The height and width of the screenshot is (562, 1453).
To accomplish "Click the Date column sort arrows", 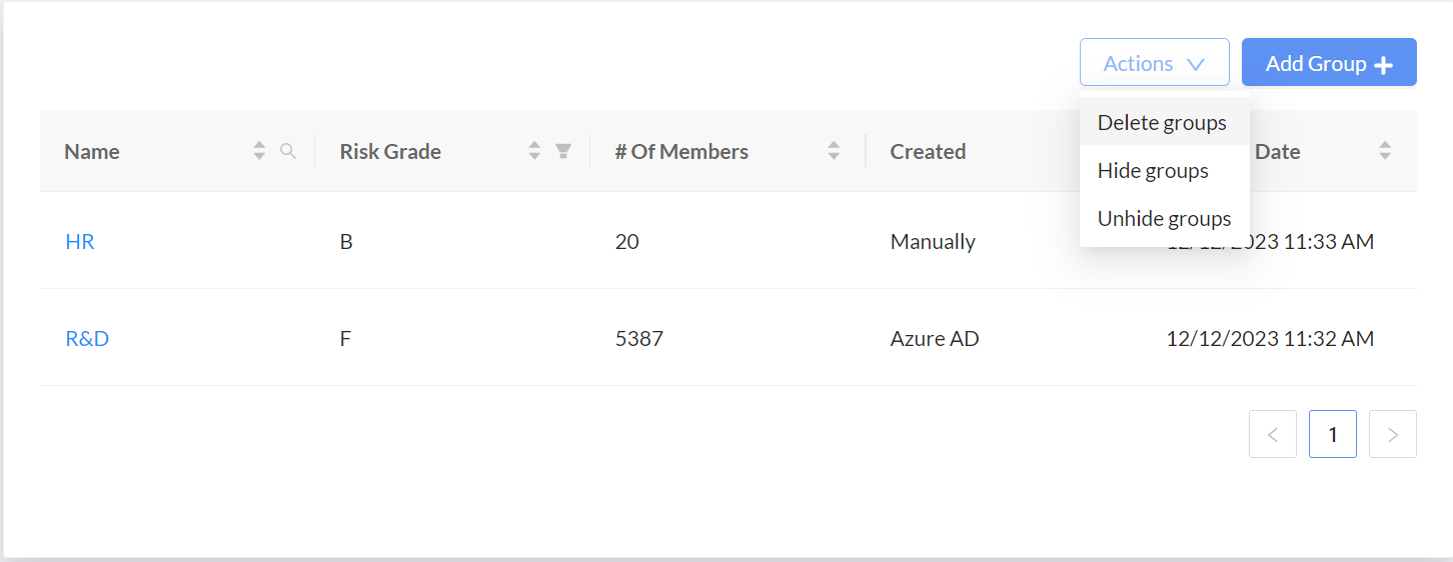I will [1385, 151].
